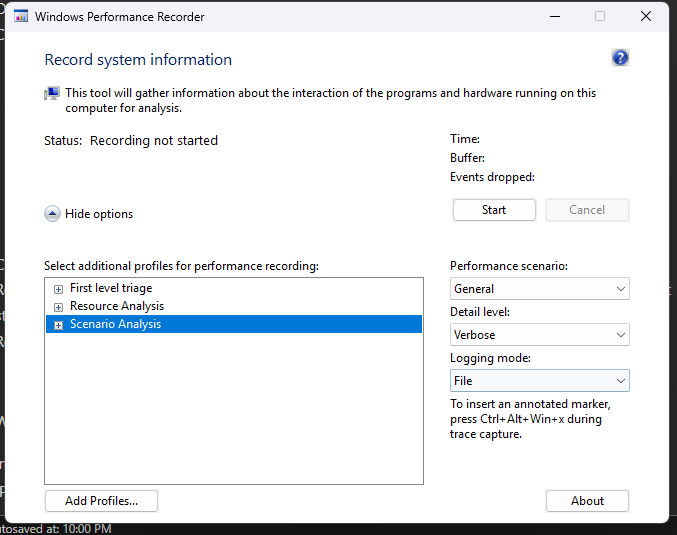Minimize the Windows Performance Recorder window
The image size is (677, 535).
[555, 16]
